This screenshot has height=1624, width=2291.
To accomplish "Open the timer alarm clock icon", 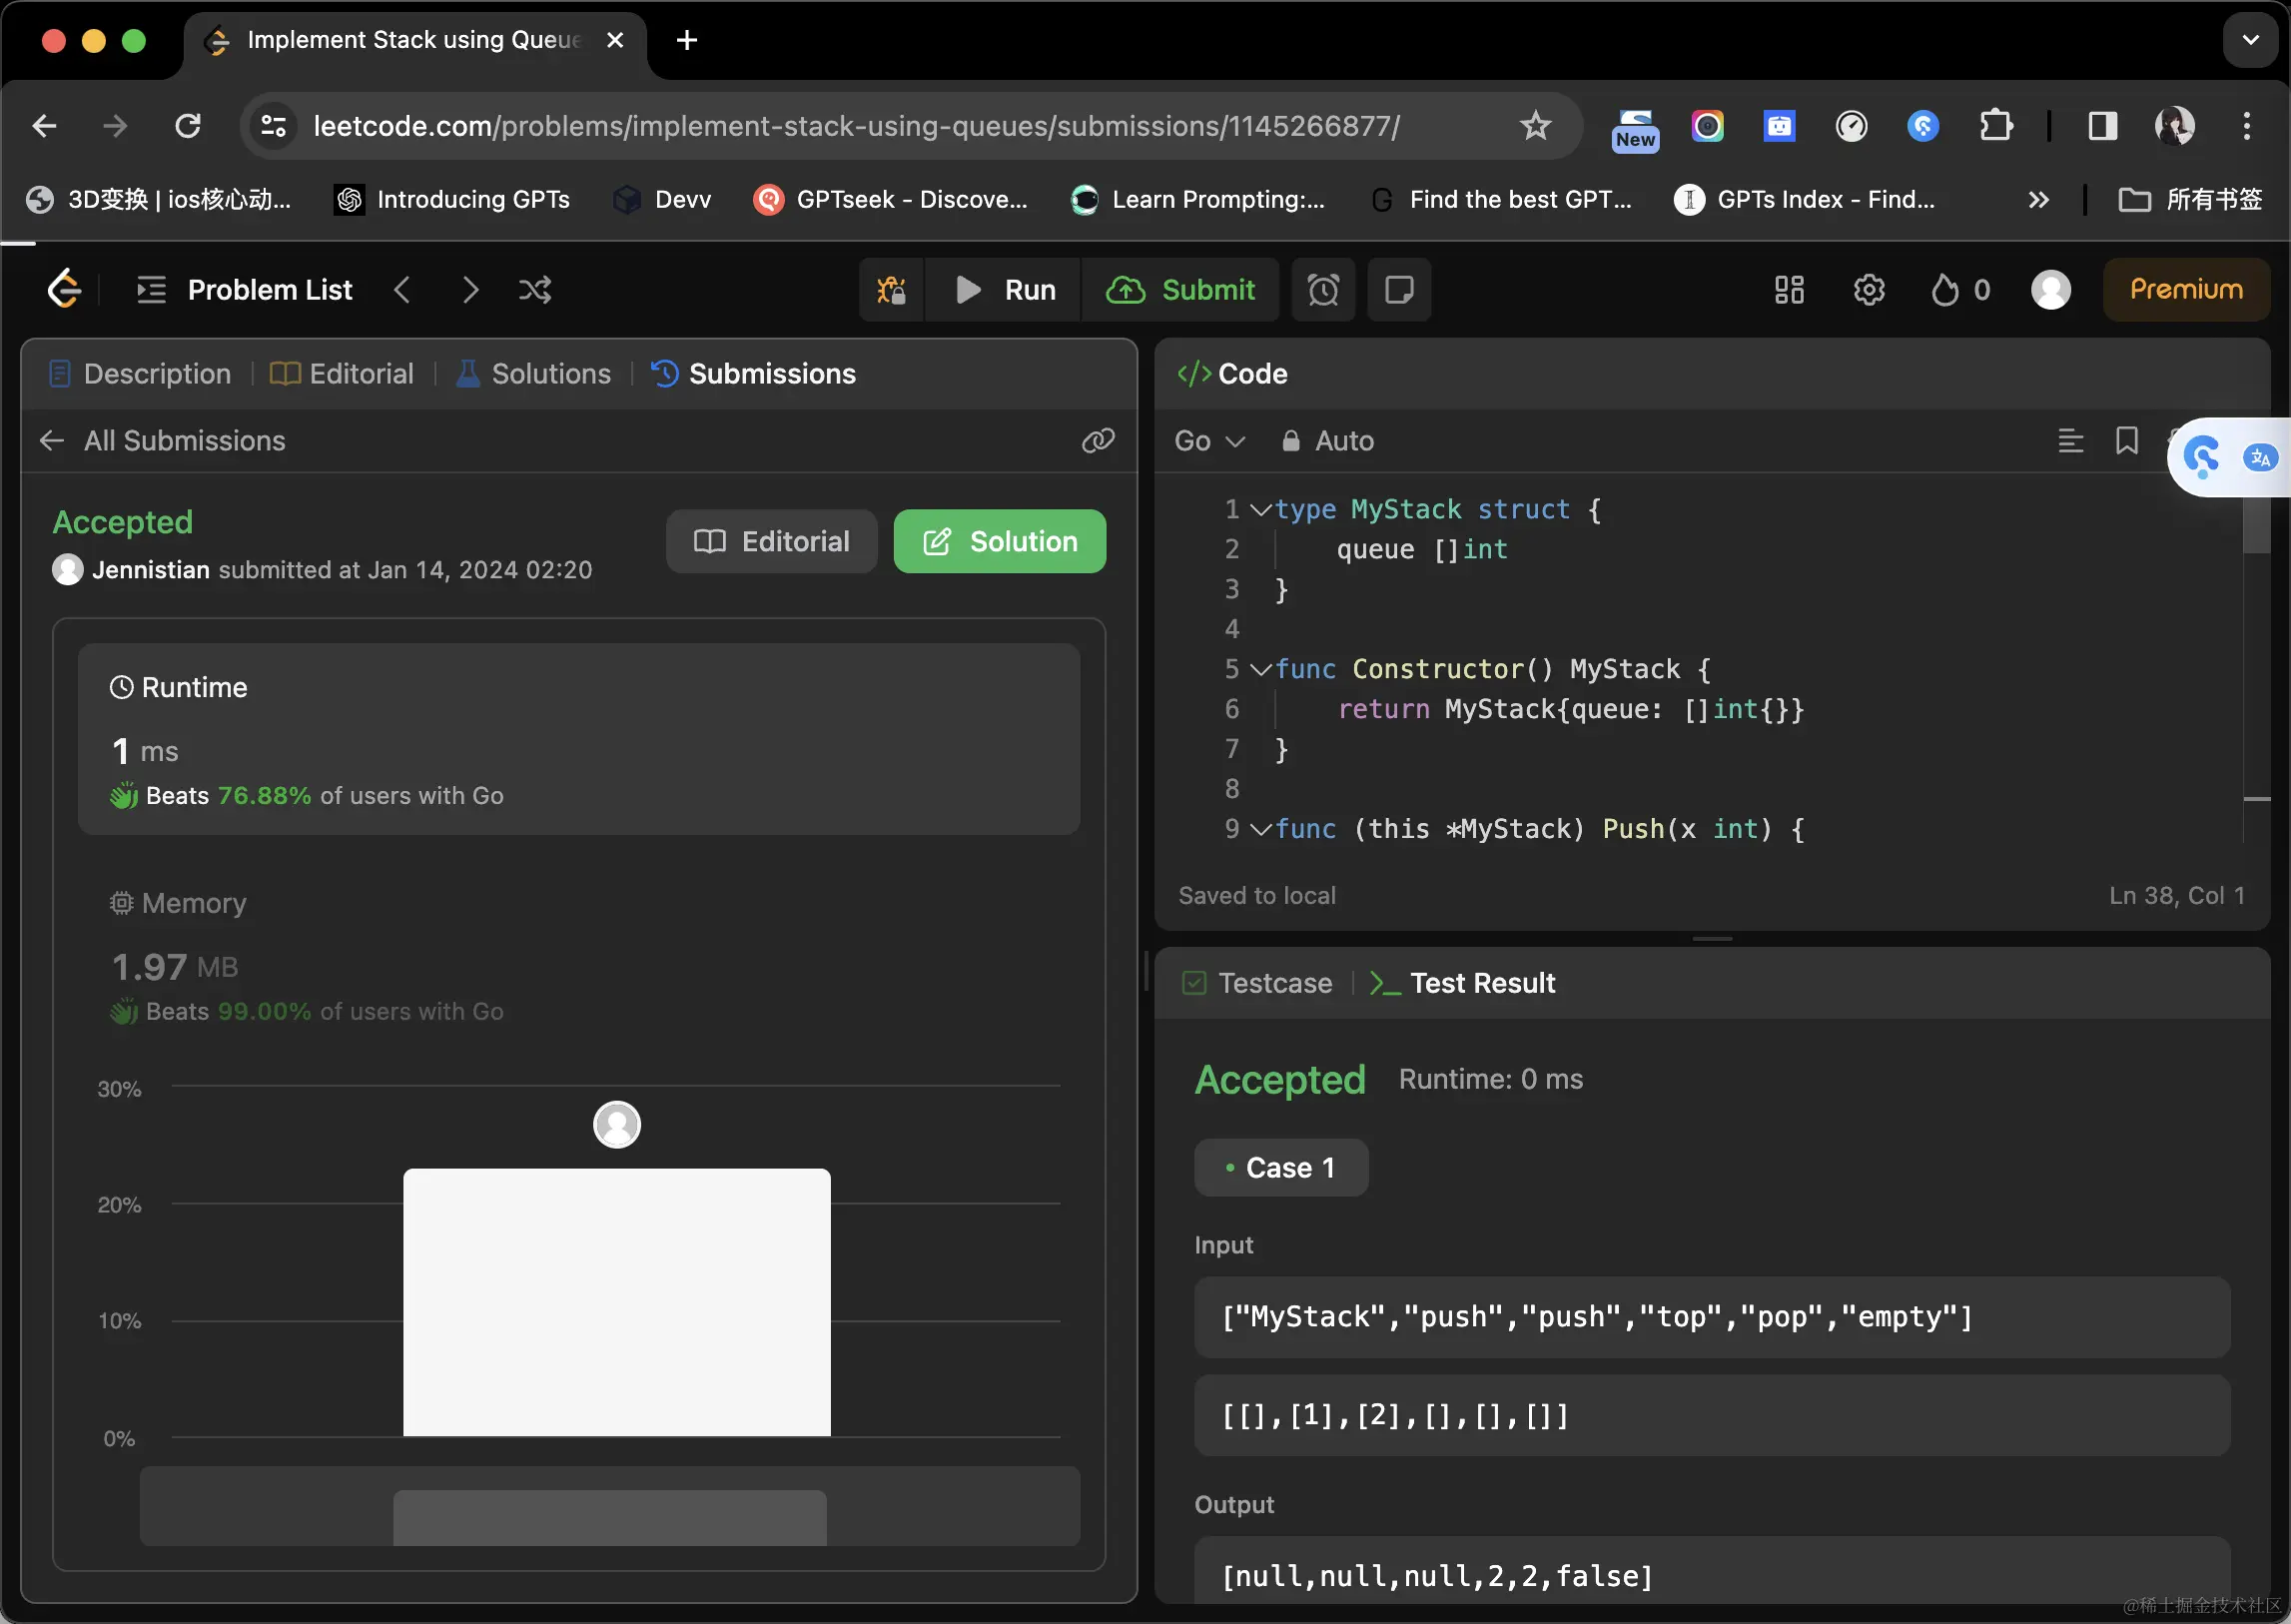I will (x=1322, y=290).
